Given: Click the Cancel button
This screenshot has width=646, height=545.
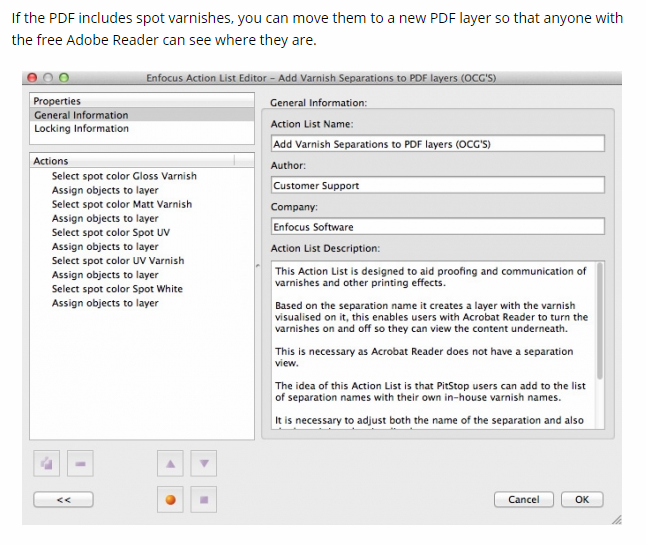Looking at the screenshot, I should 524,500.
